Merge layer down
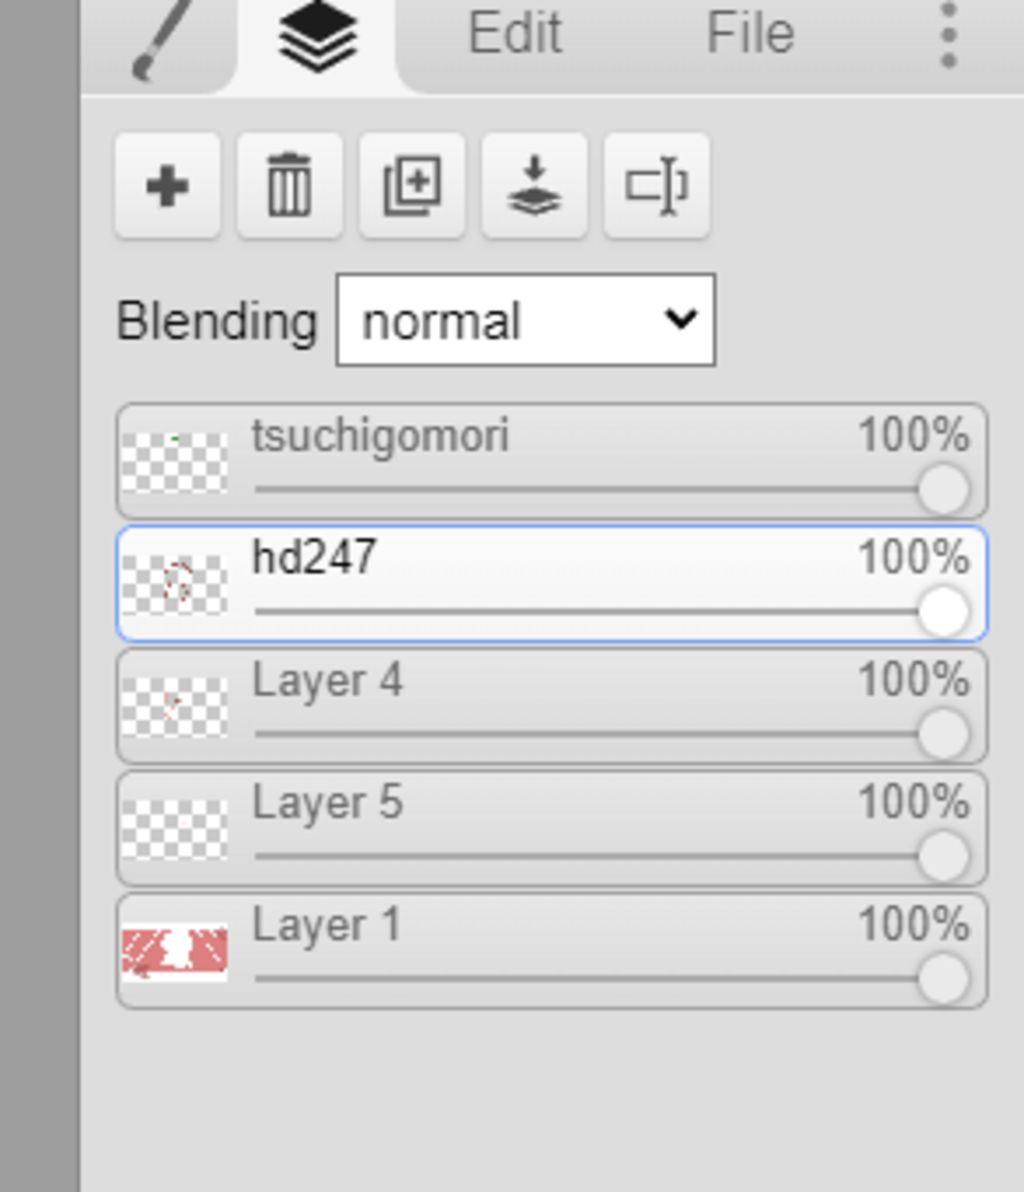Viewport: 1024px width, 1192px height. click(x=534, y=186)
